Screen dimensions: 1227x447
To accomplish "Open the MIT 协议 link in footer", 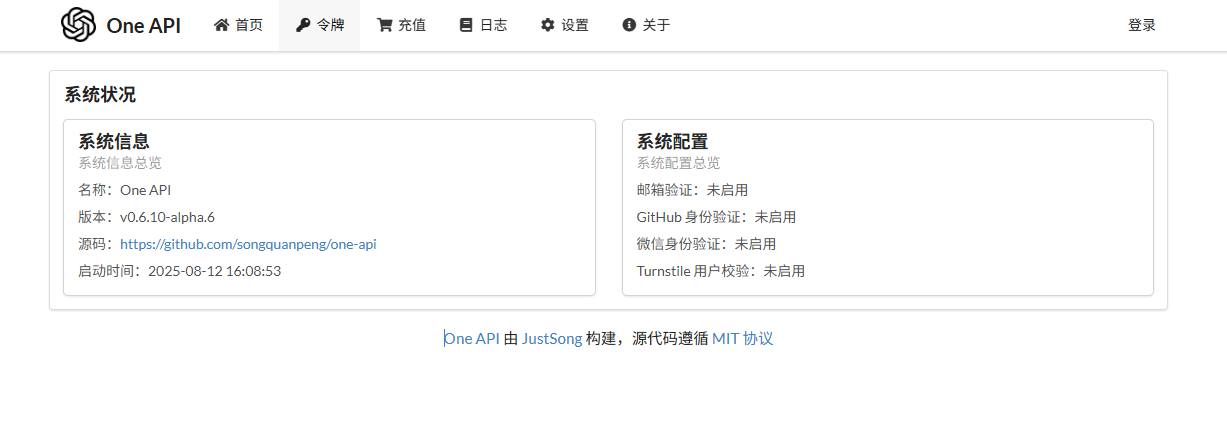I will (743, 338).
